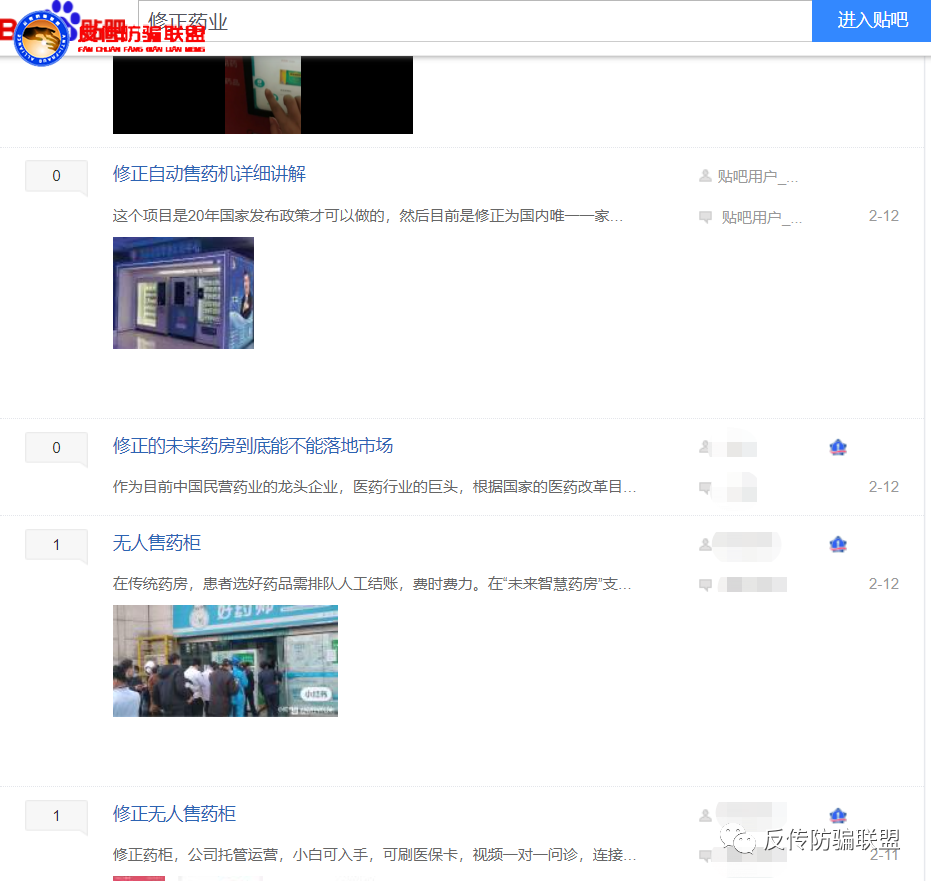931x881 pixels.
Task: Click the 2-12 date in 修正自动售药机详细讲解 row
Action: [884, 216]
